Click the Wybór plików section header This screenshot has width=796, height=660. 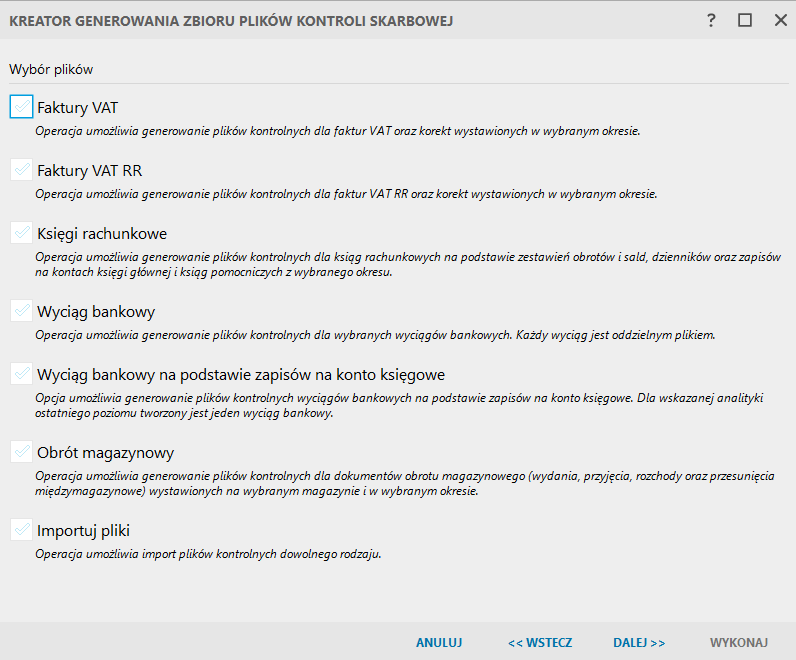(51, 69)
